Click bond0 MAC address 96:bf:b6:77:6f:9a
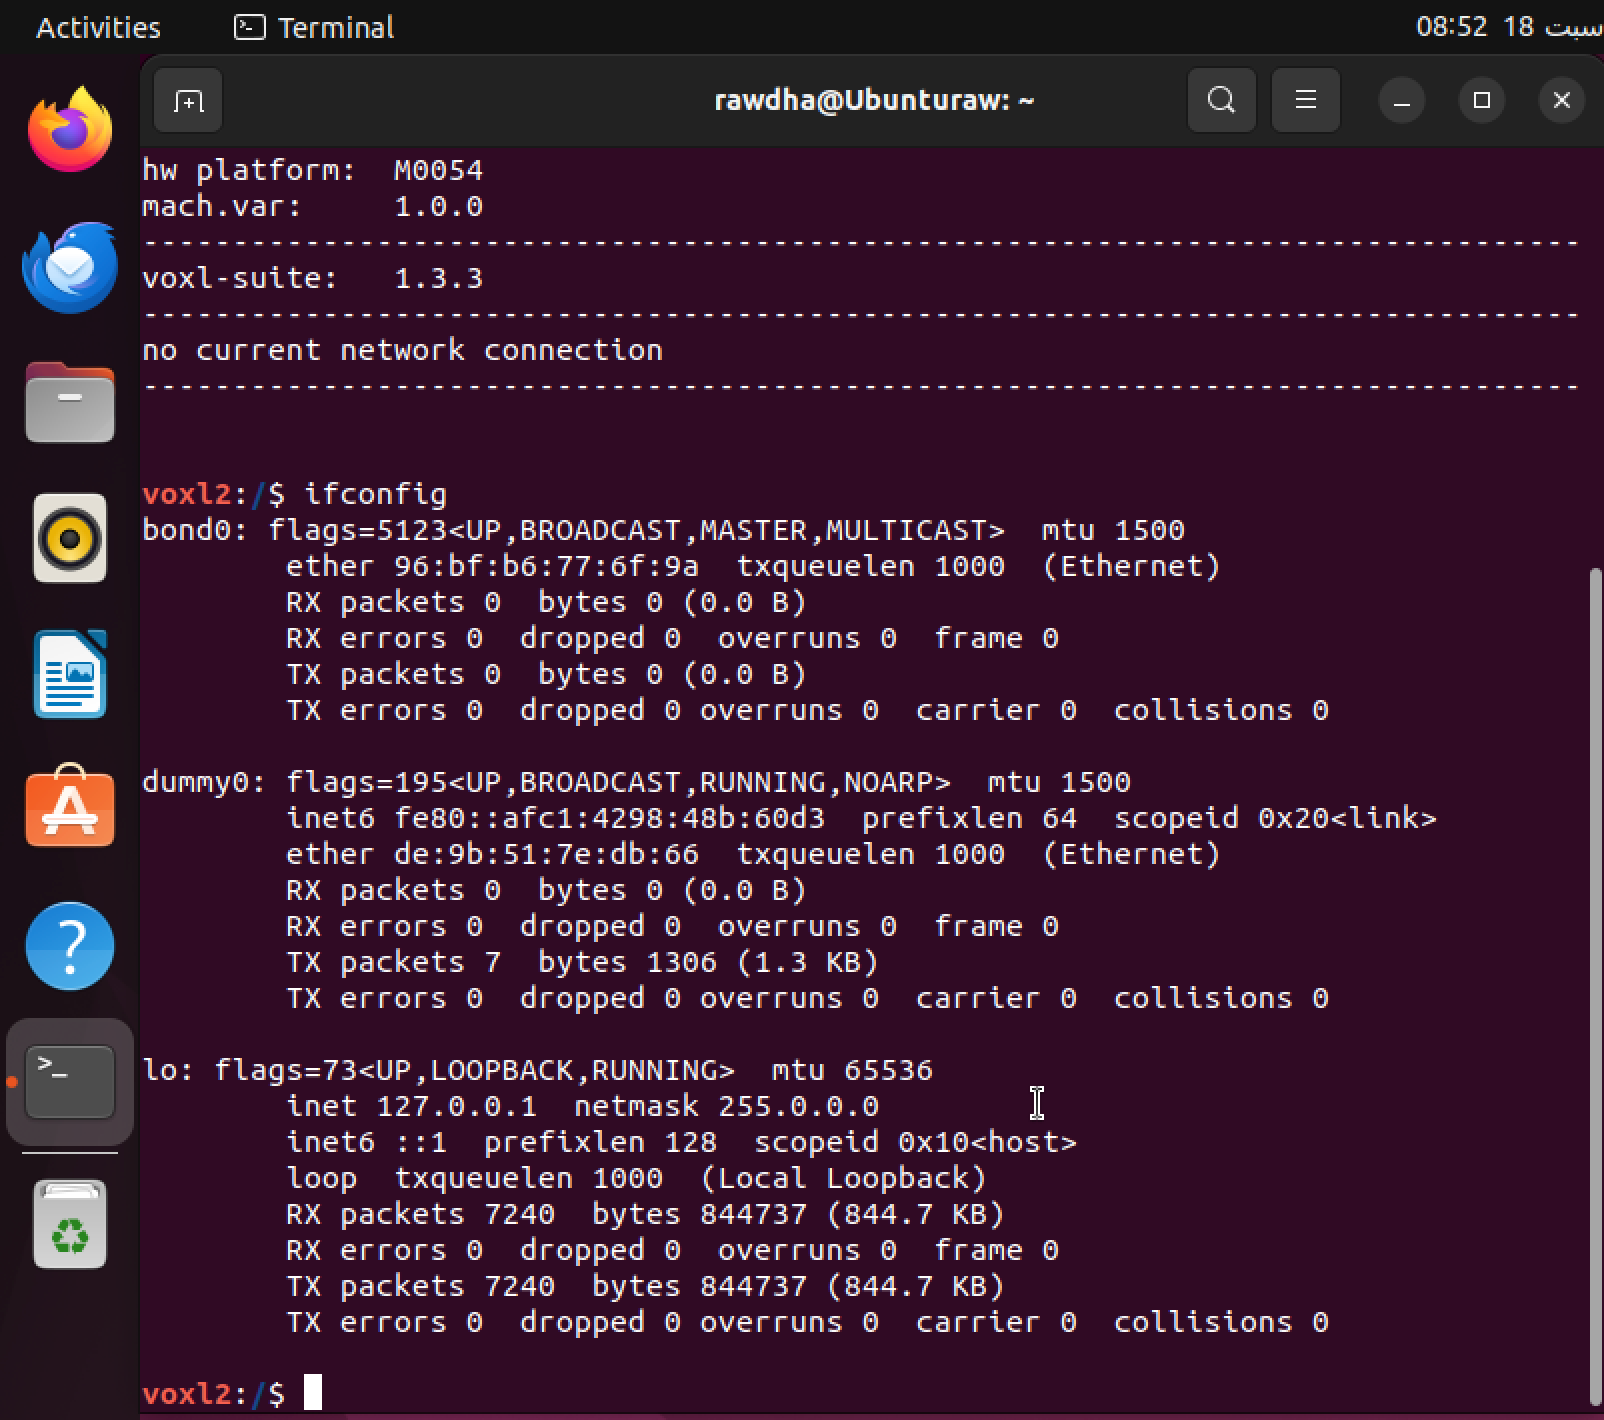This screenshot has height=1420, width=1604. tap(546, 566)
